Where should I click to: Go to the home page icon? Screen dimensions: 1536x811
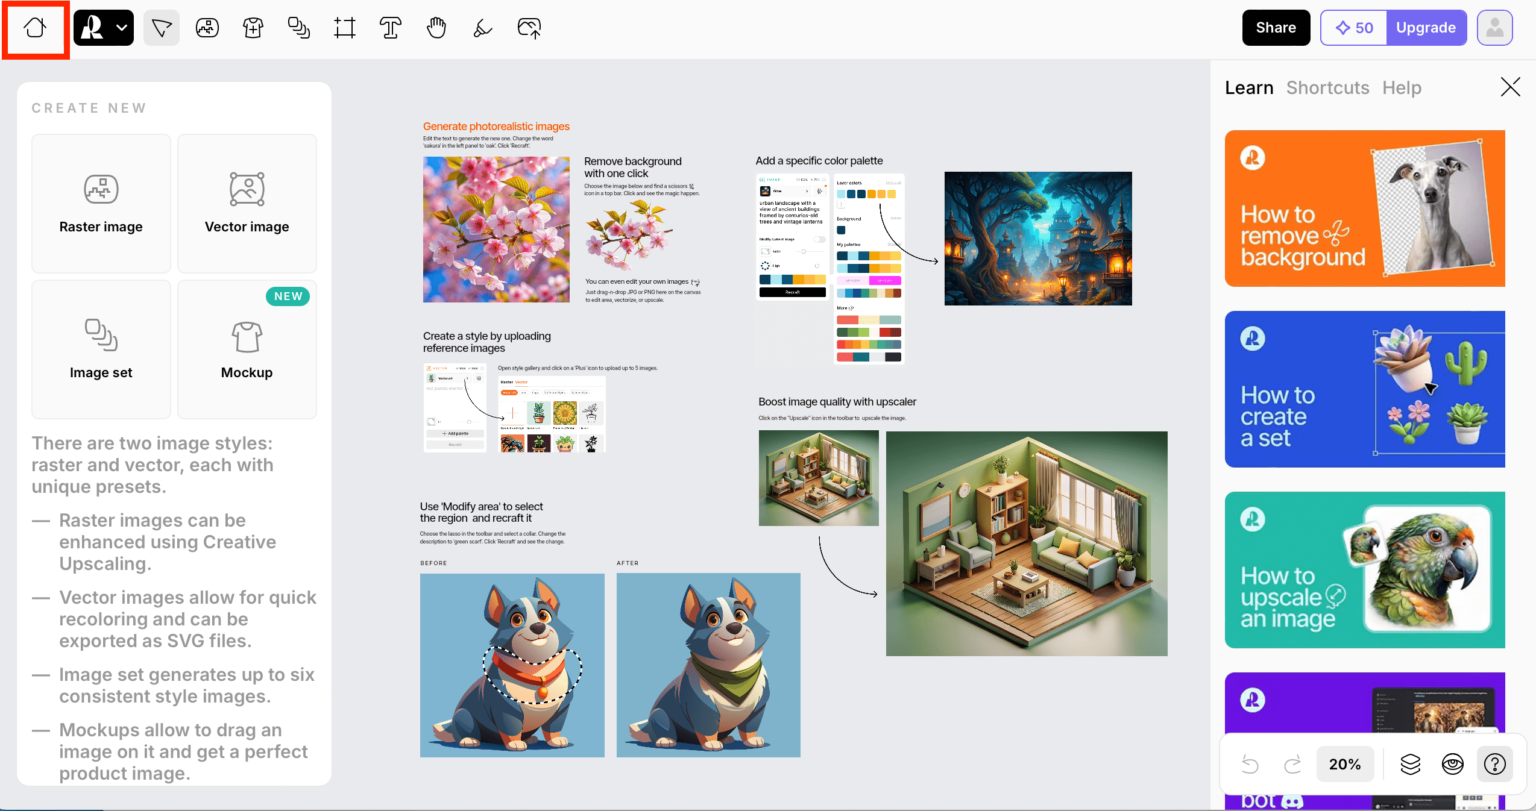[x=35, y=28]
